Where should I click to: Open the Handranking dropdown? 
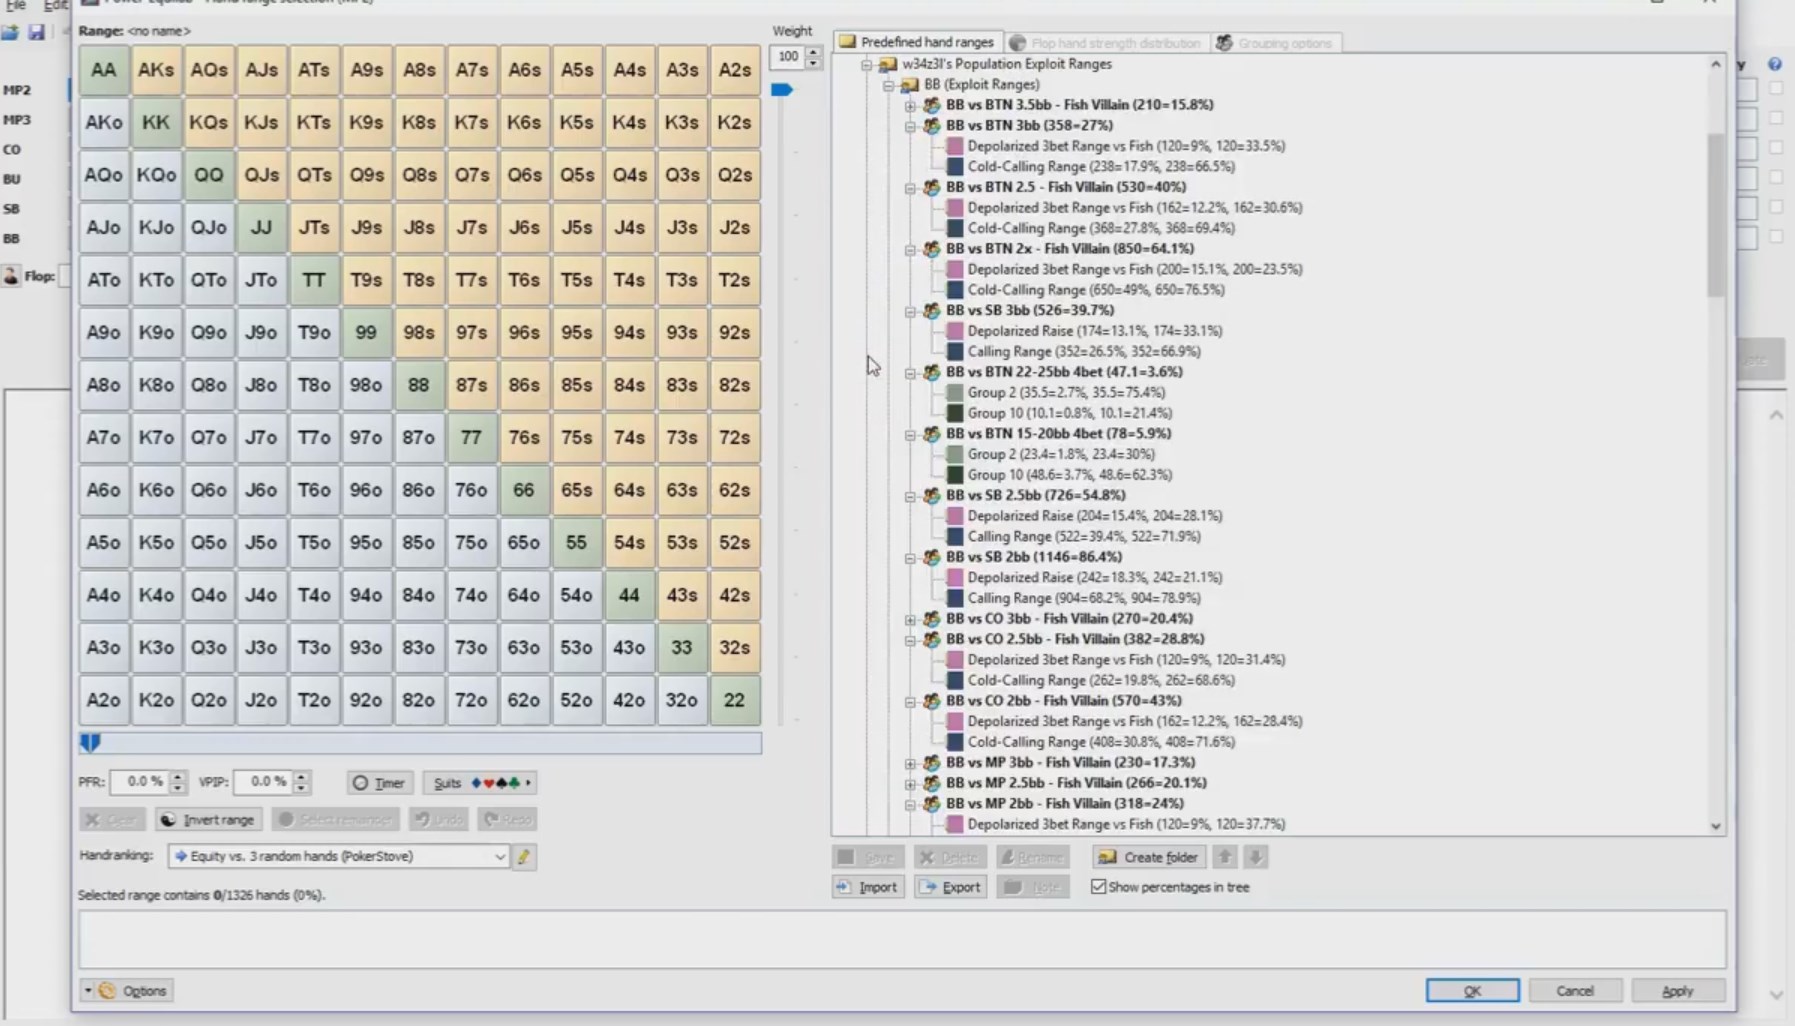[338, 856]
